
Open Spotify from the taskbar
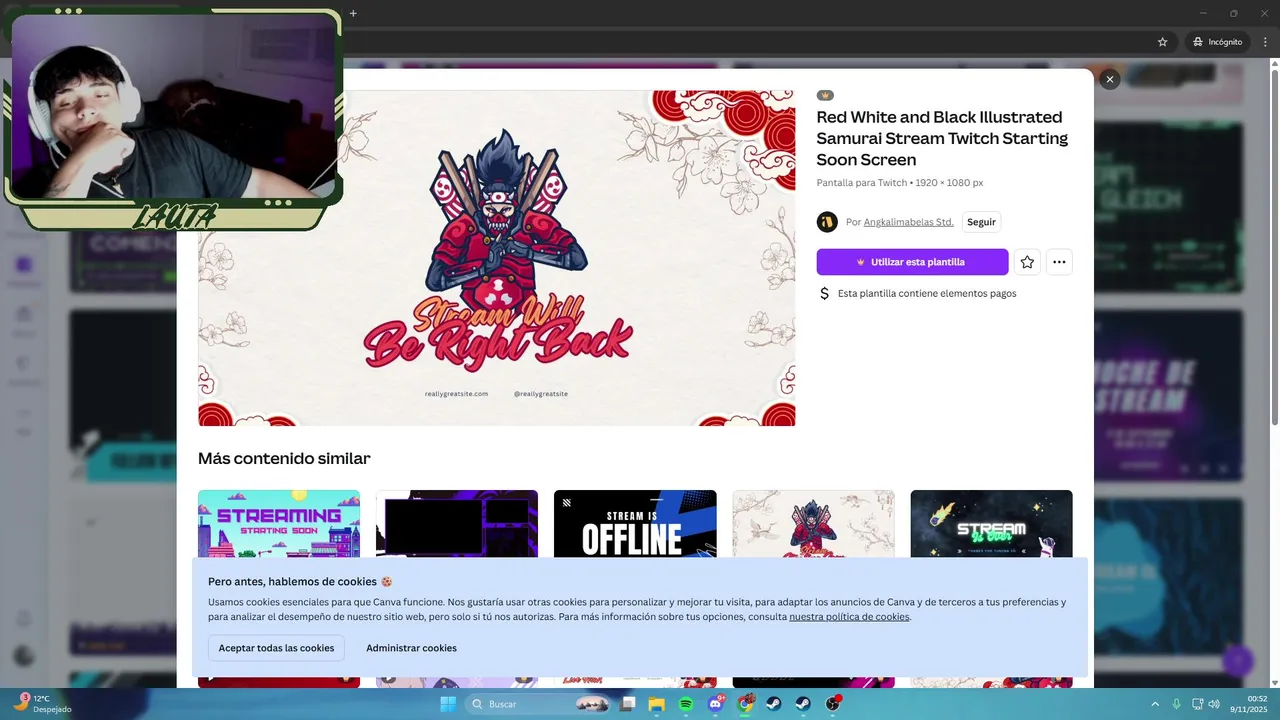coord(686,704)
